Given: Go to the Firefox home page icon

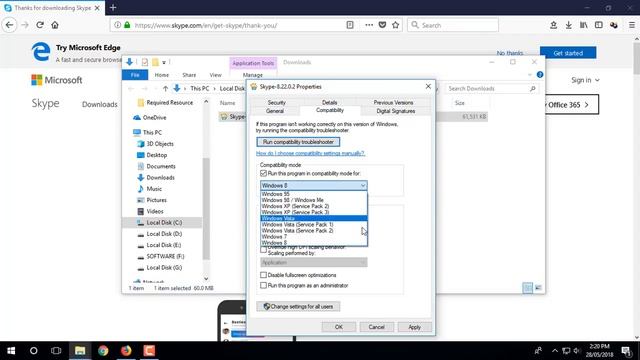Looking at the screenshot, I should pos(55,25).
